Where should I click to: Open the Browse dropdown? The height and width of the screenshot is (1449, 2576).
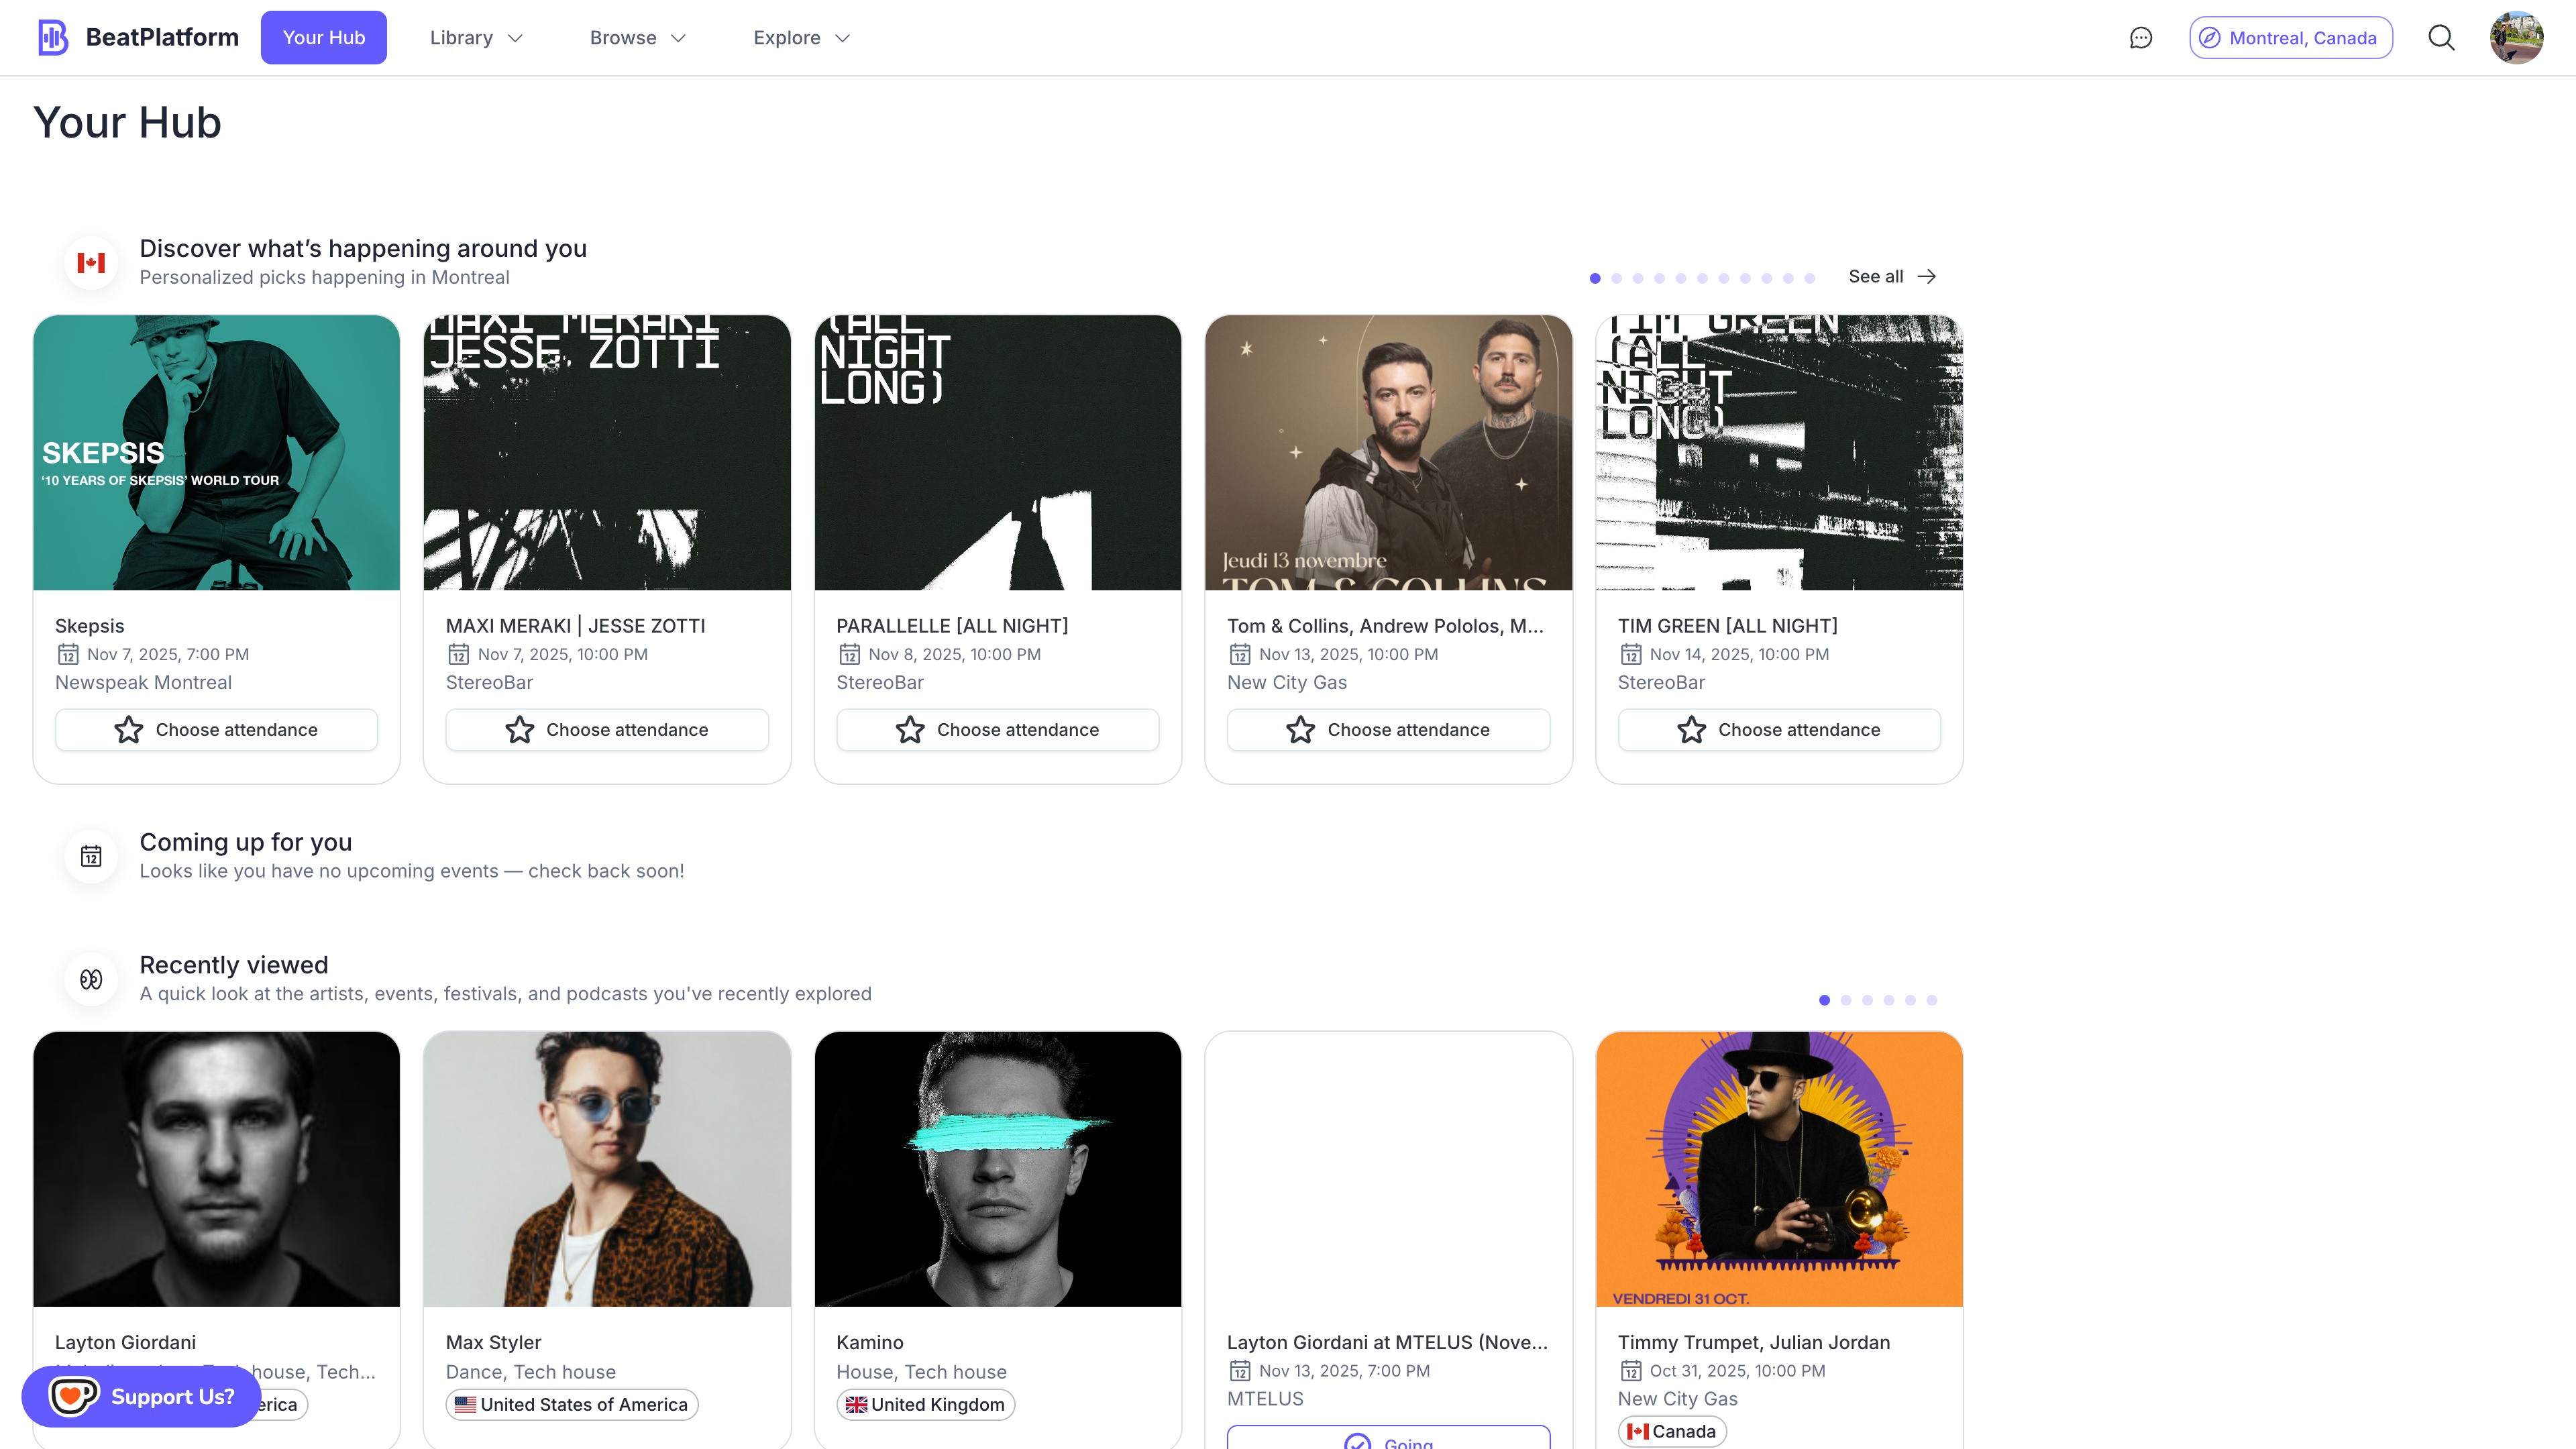[637, 37]
